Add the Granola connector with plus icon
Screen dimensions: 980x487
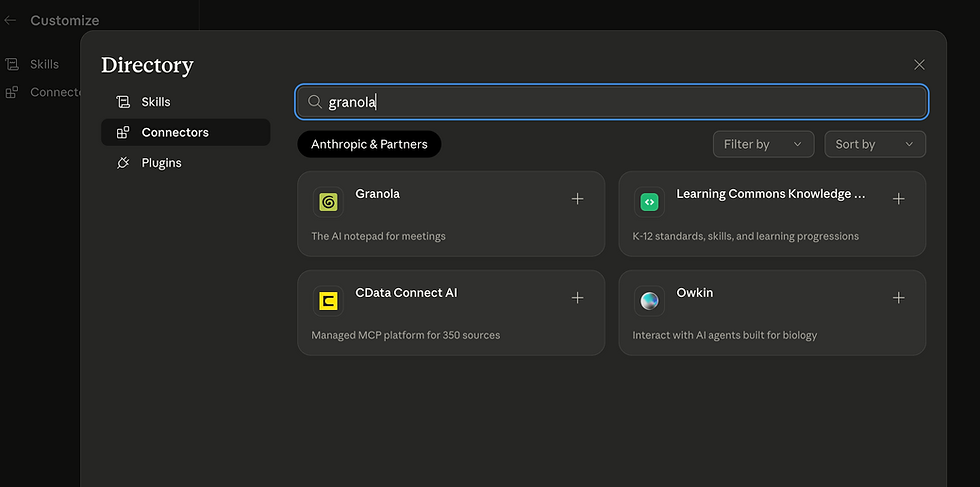[577, 199]
